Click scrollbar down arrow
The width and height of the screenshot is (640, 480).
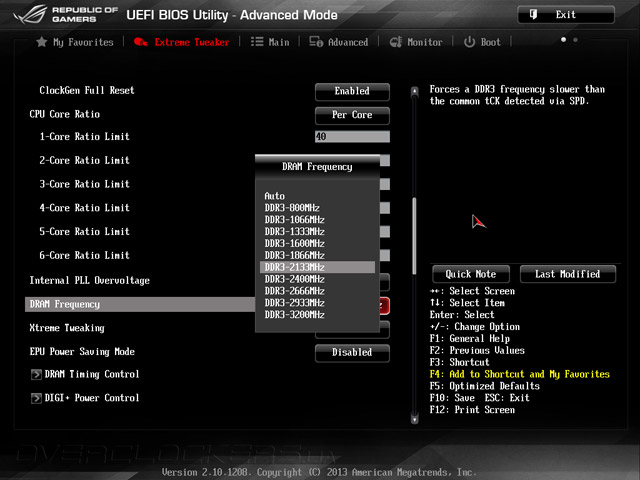414,419
